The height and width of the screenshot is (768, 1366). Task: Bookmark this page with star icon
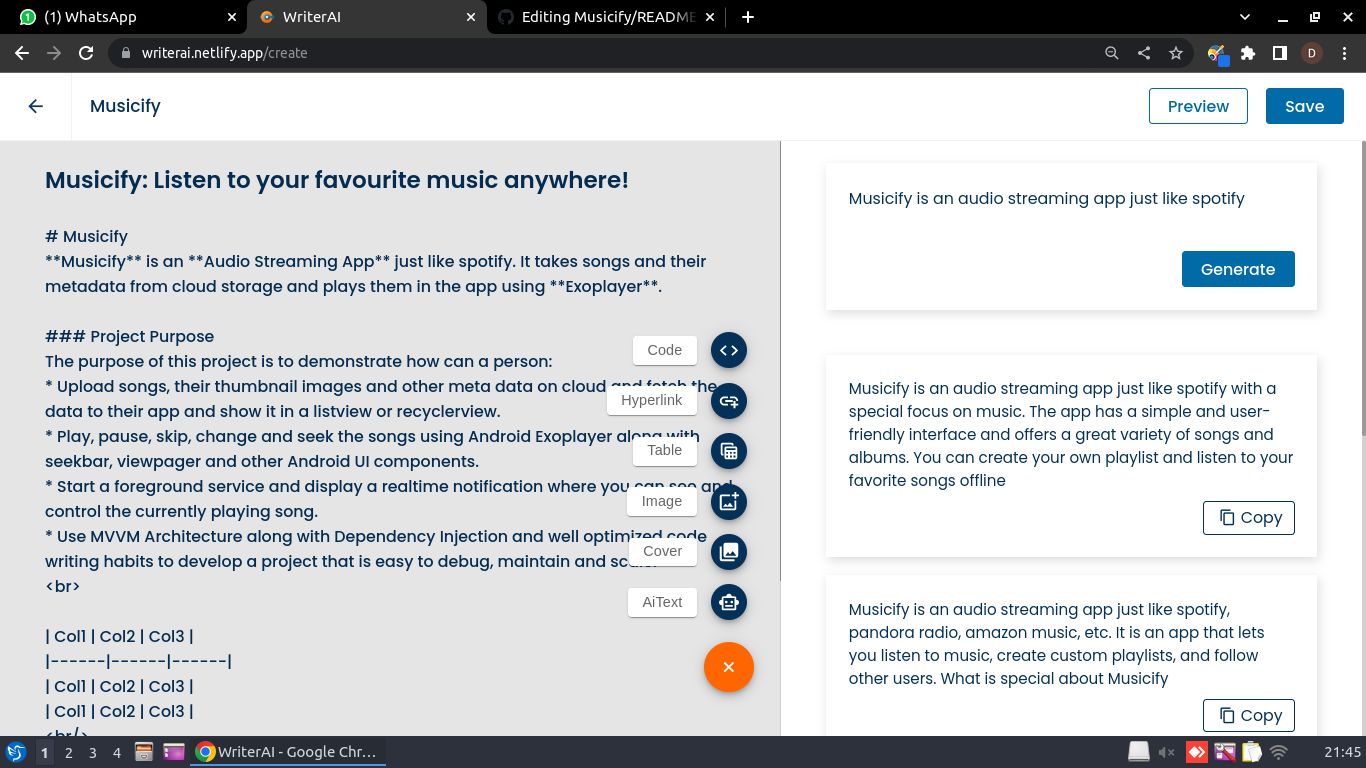point(1176,53)
